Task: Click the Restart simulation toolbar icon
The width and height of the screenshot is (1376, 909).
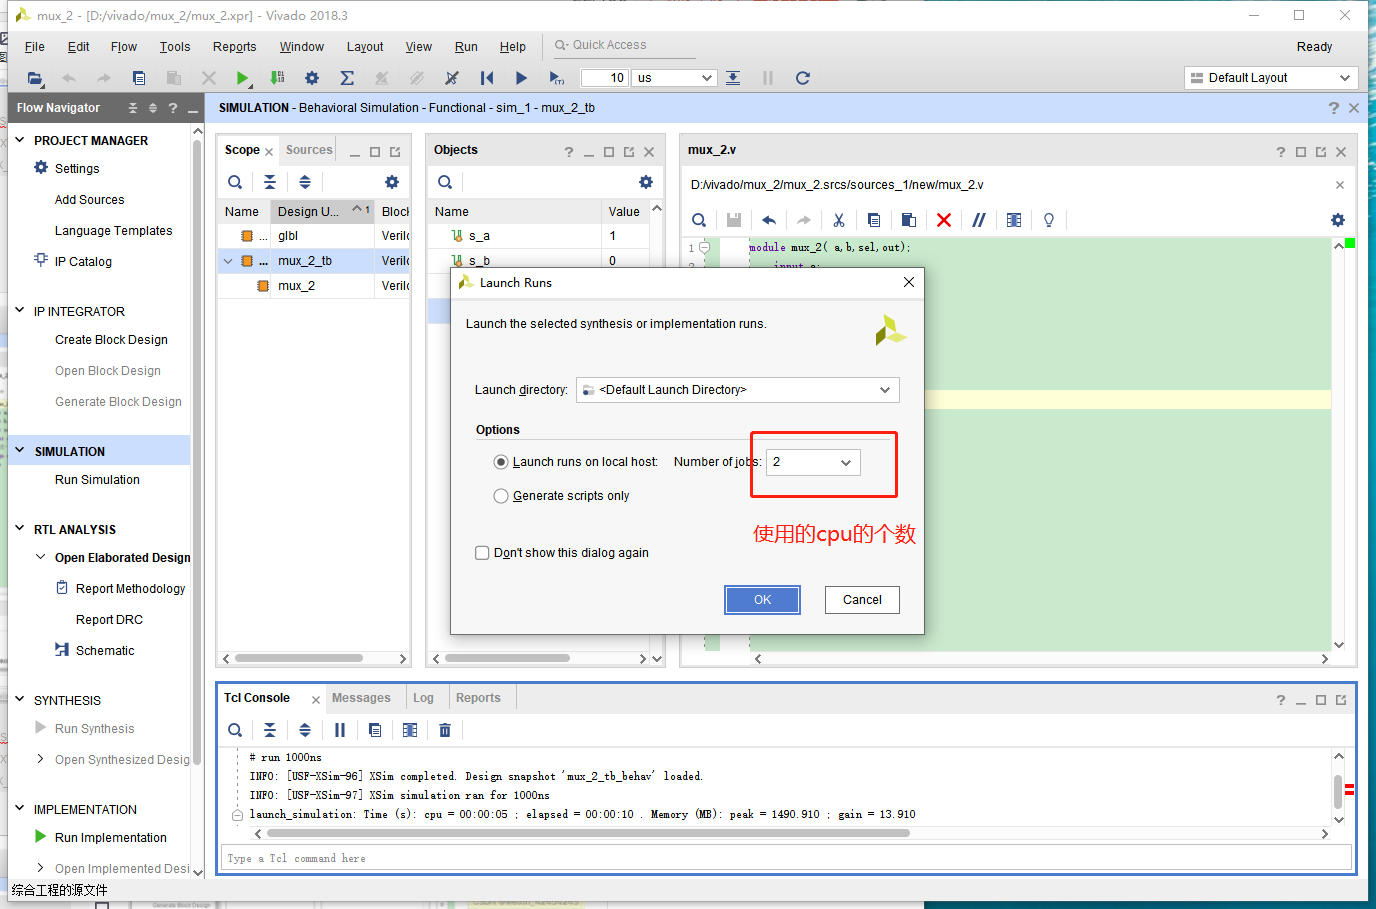Action: (x=487, y=78)
